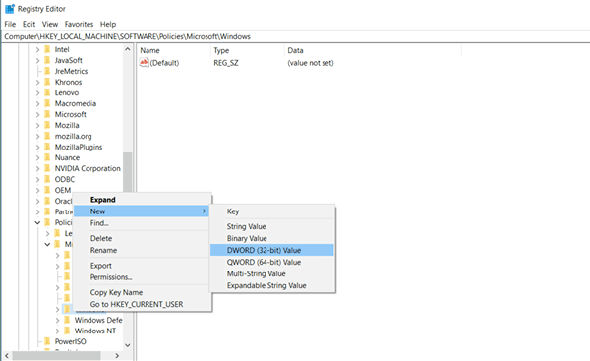Create a new Binary Value

coord(272,238)
